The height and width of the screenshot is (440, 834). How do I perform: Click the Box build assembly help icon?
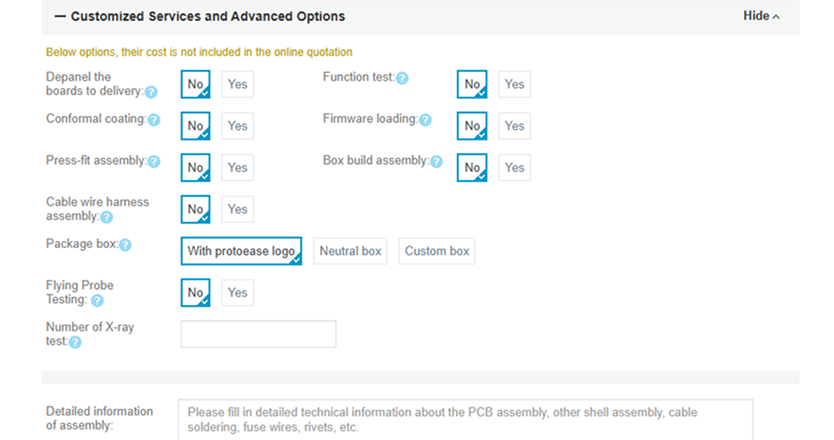coord(436,161)
